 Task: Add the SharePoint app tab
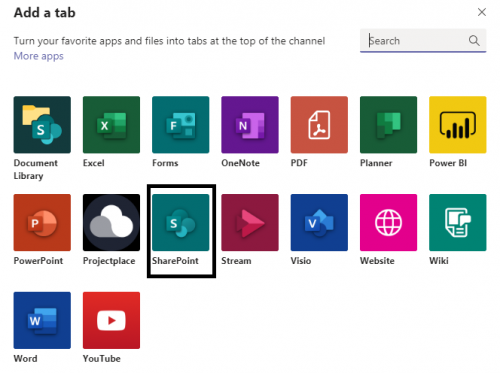click(x=181, y=223)
